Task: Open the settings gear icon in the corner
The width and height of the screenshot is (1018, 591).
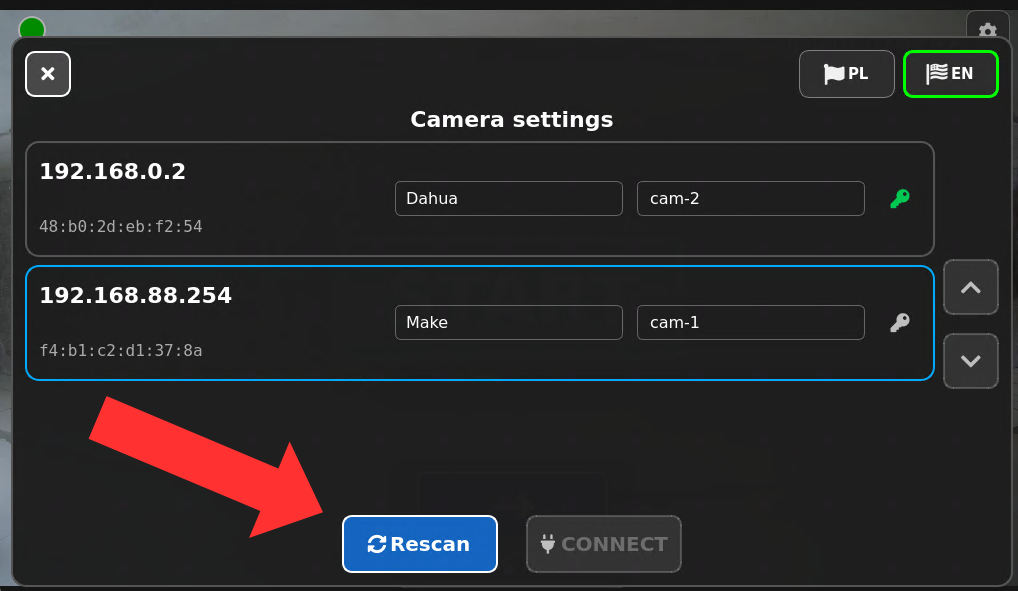Action: point(987,29)
